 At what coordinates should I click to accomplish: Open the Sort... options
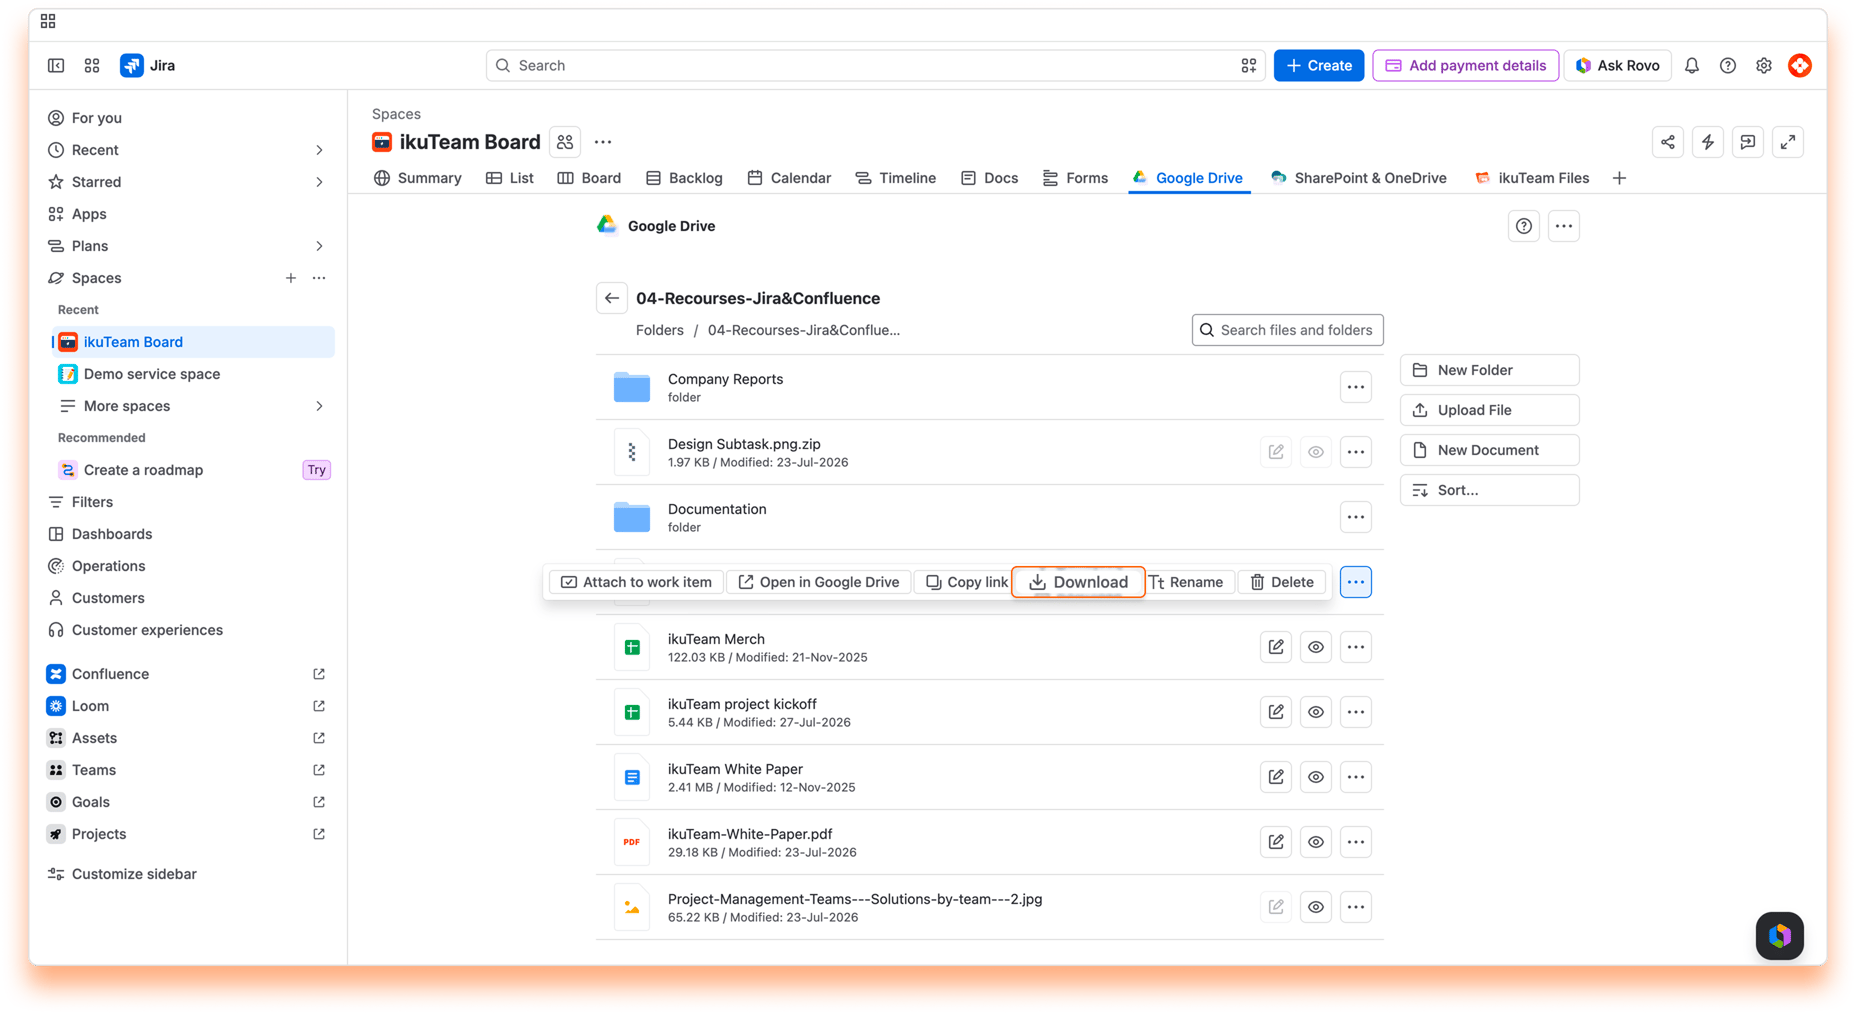tap(1489, 490)
